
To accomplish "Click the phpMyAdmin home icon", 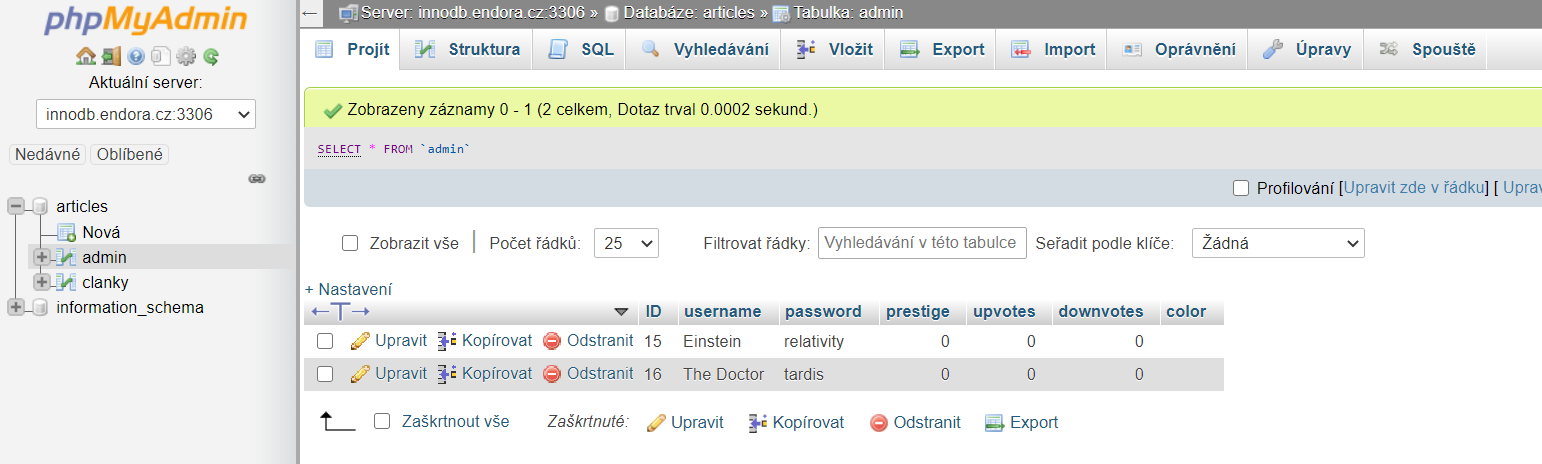I will coord(86,56).
